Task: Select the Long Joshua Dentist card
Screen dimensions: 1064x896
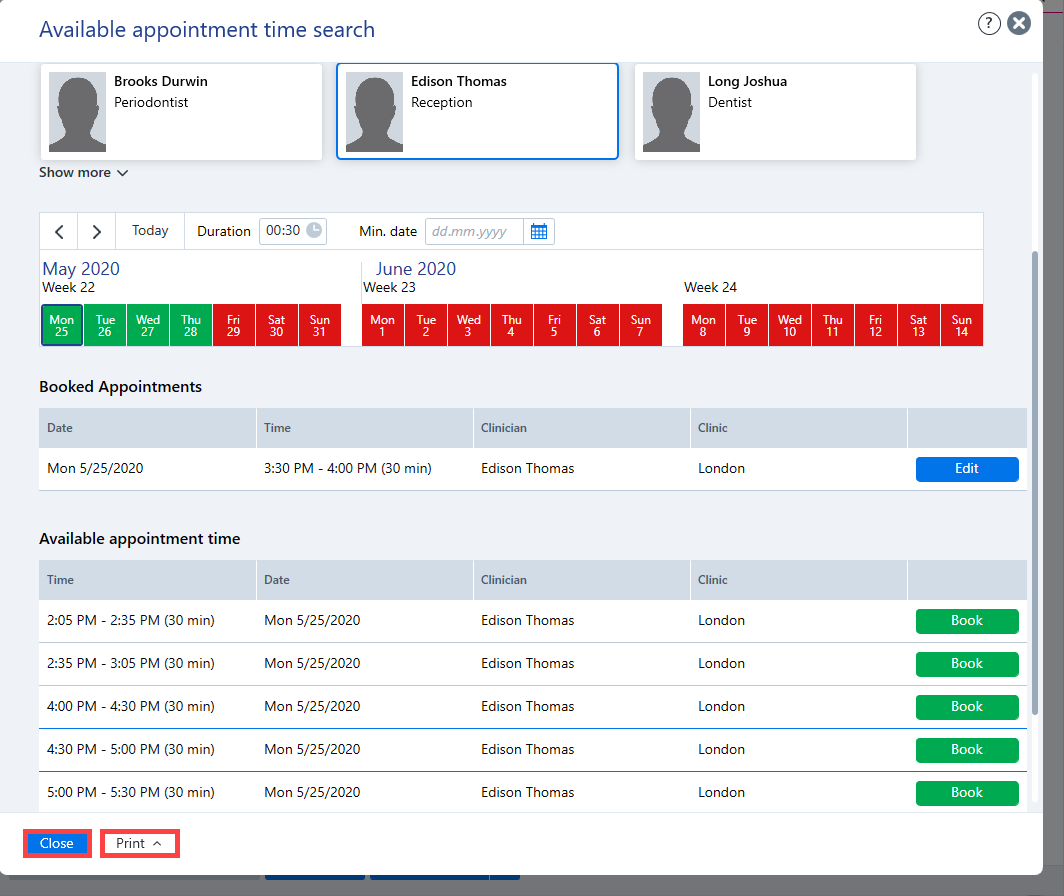Action: coord(775,112)
